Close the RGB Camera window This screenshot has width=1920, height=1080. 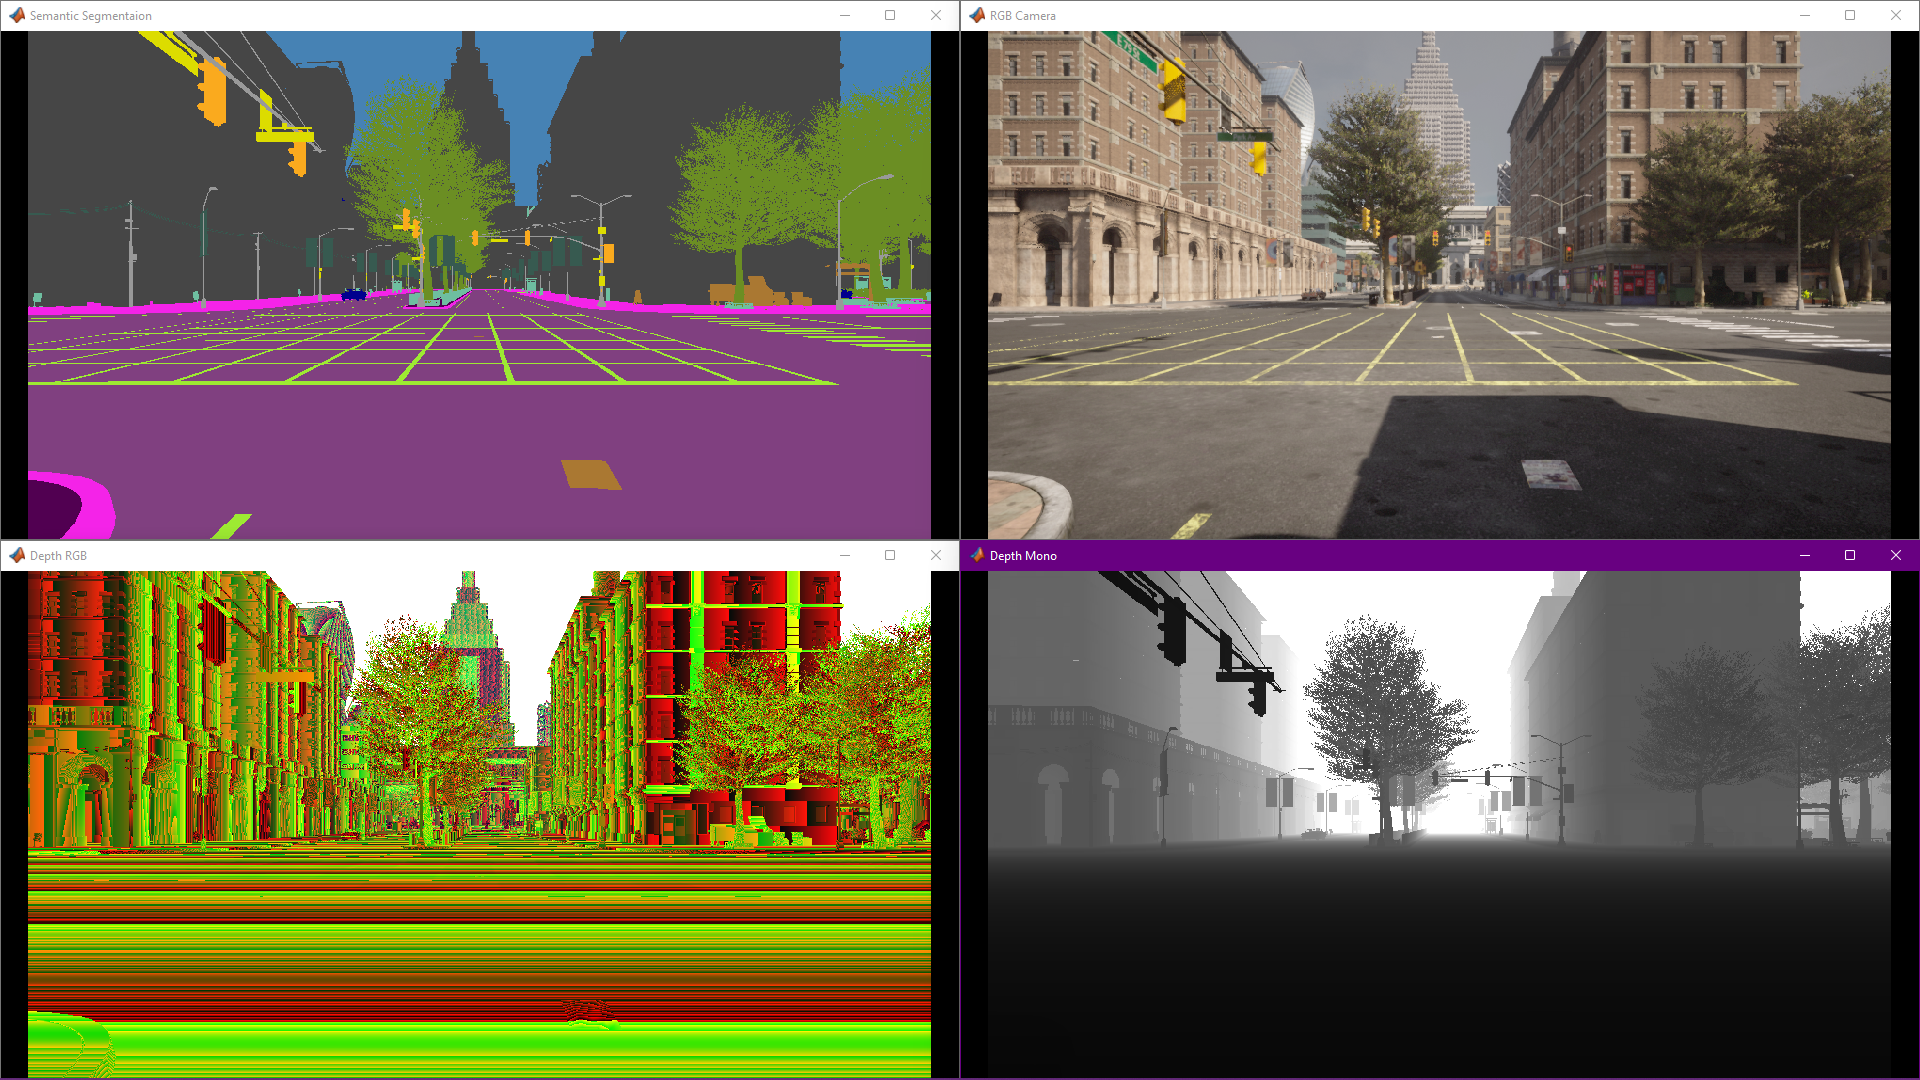pyautogui.click(x=1895, y=15)
